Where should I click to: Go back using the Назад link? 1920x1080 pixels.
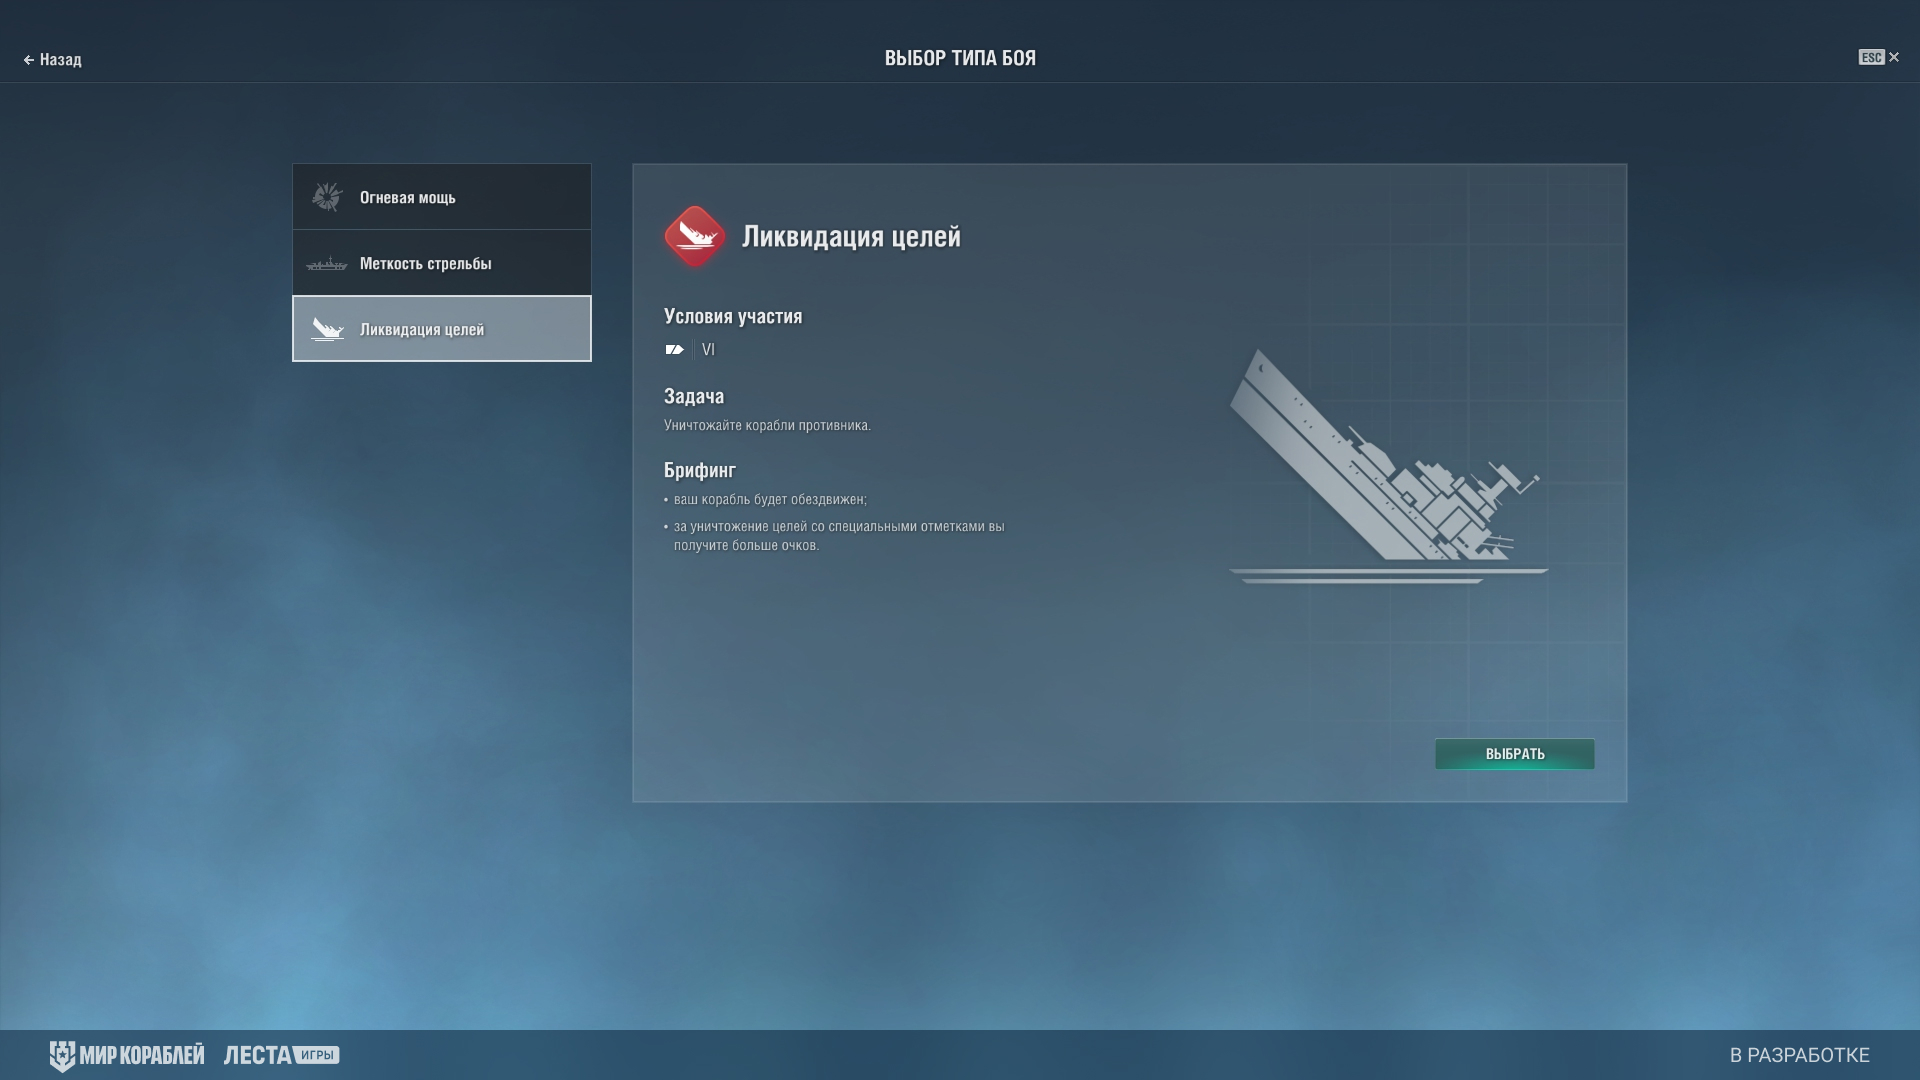[53, 60]
